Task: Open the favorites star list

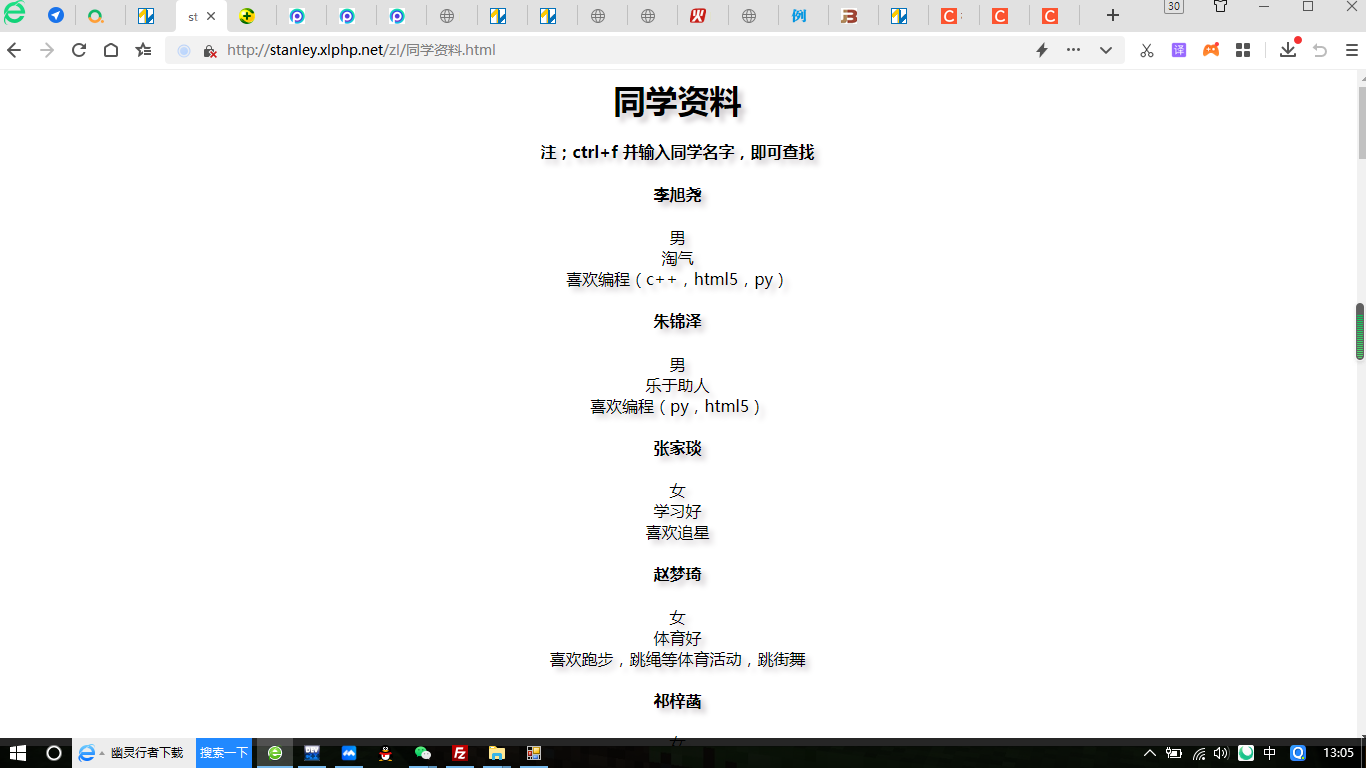Action: [x=143, y=50]
